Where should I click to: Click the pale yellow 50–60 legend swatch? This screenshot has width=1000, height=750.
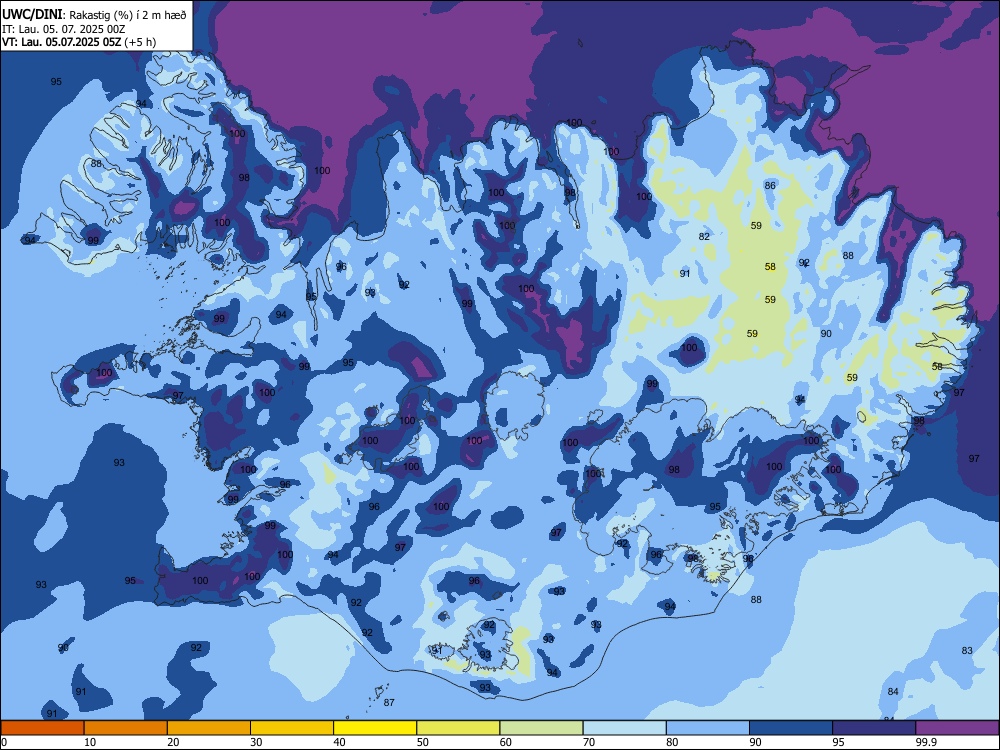tap(458, 728)
